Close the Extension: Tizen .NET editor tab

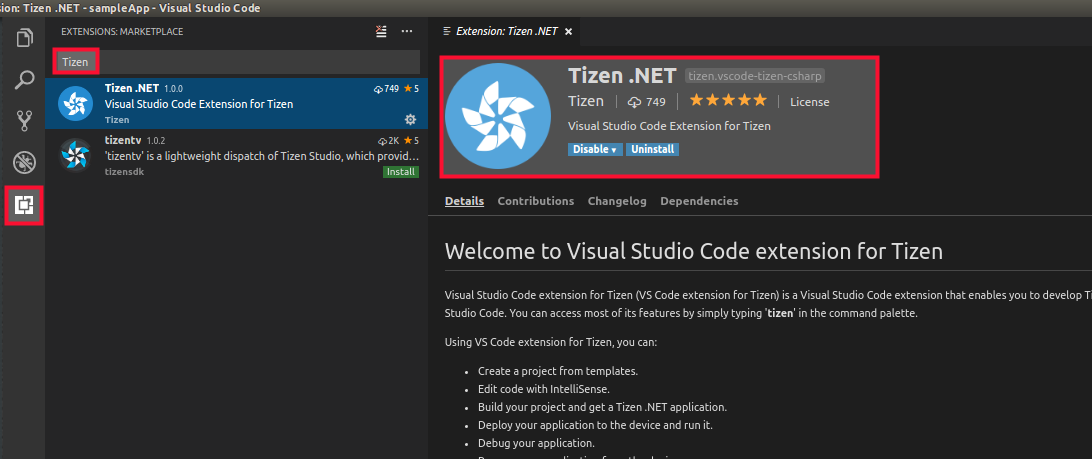[x=569, y=32]
